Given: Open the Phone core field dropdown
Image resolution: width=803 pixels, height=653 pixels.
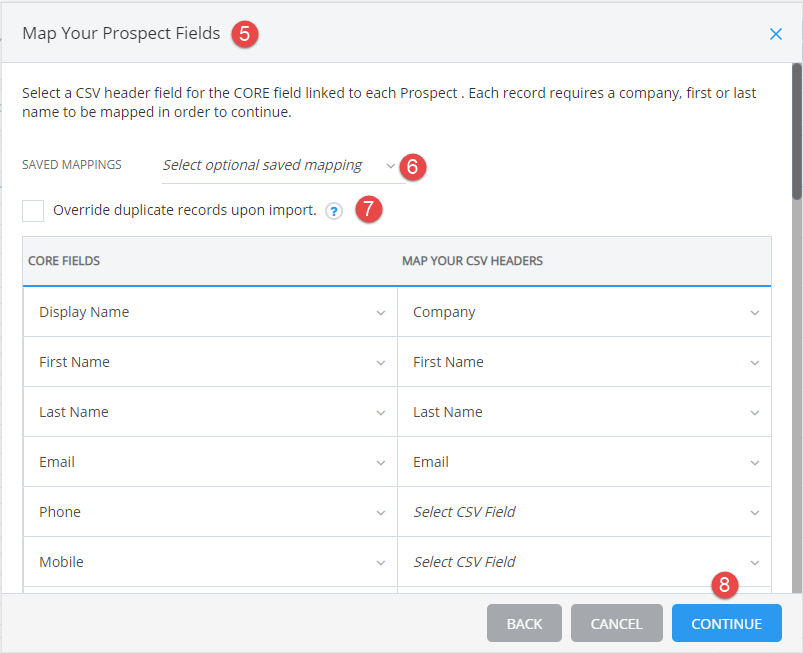Looking at the screenshot, I should click(210, 512).
